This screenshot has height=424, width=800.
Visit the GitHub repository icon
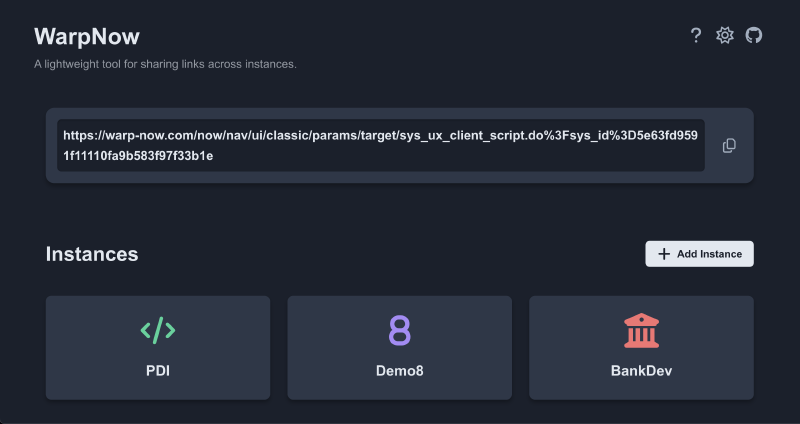tap(753, 35)
